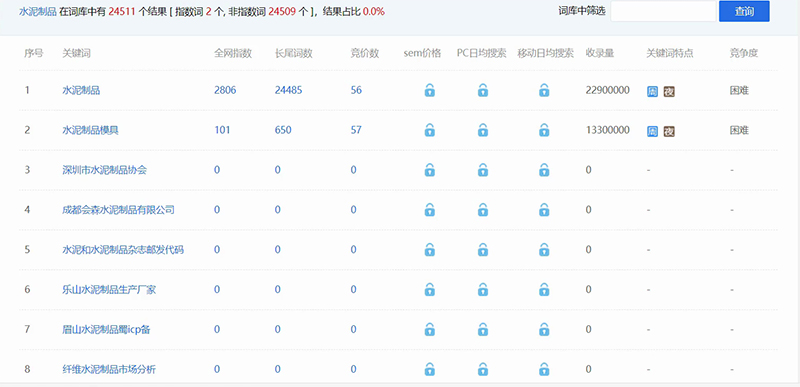Unlock sem价格 for 深圳市水泥制品协会

pyautogui.click(x=430, y=170)
